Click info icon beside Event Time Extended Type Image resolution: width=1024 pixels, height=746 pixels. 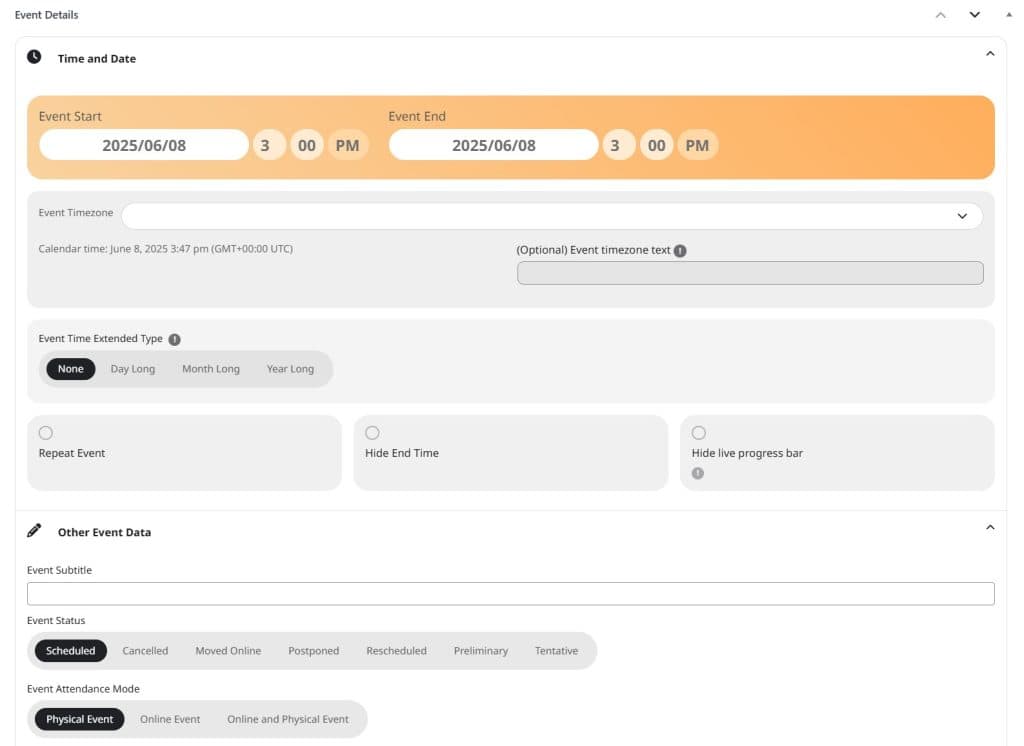[x=174, y=340]
